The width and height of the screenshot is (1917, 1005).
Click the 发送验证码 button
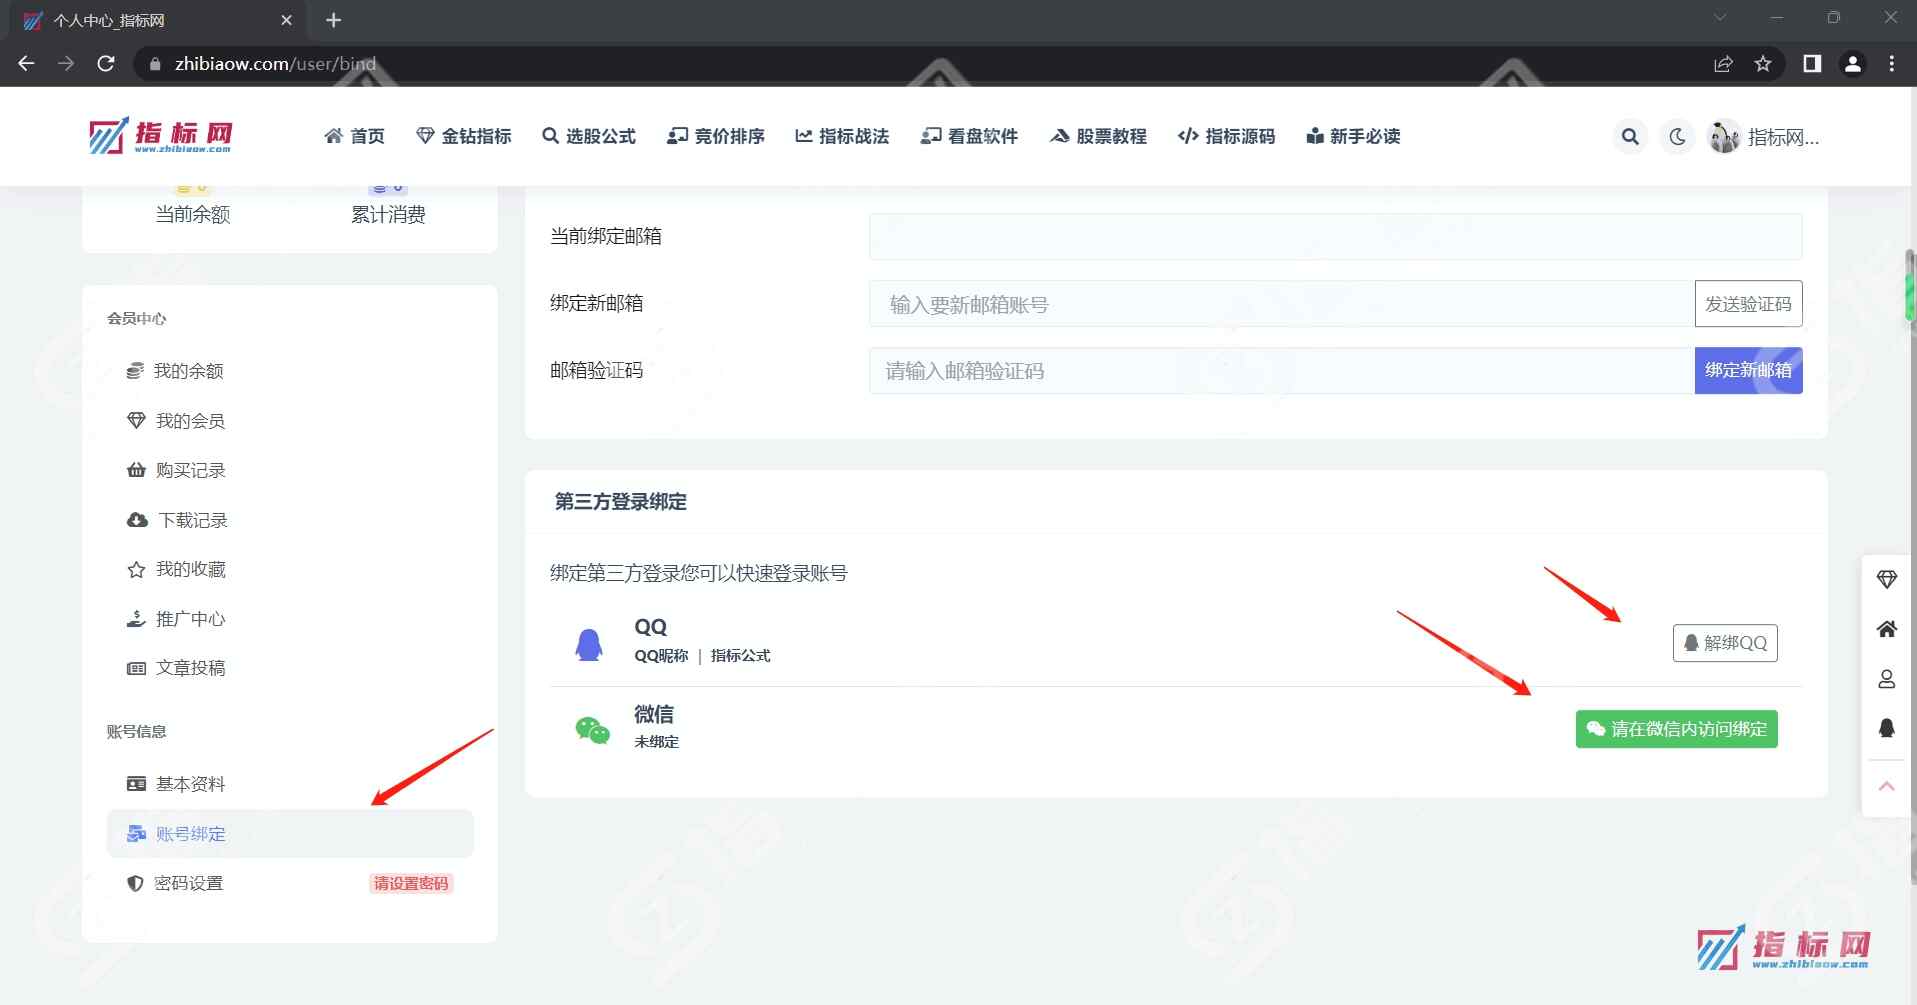pos(1748,304)
